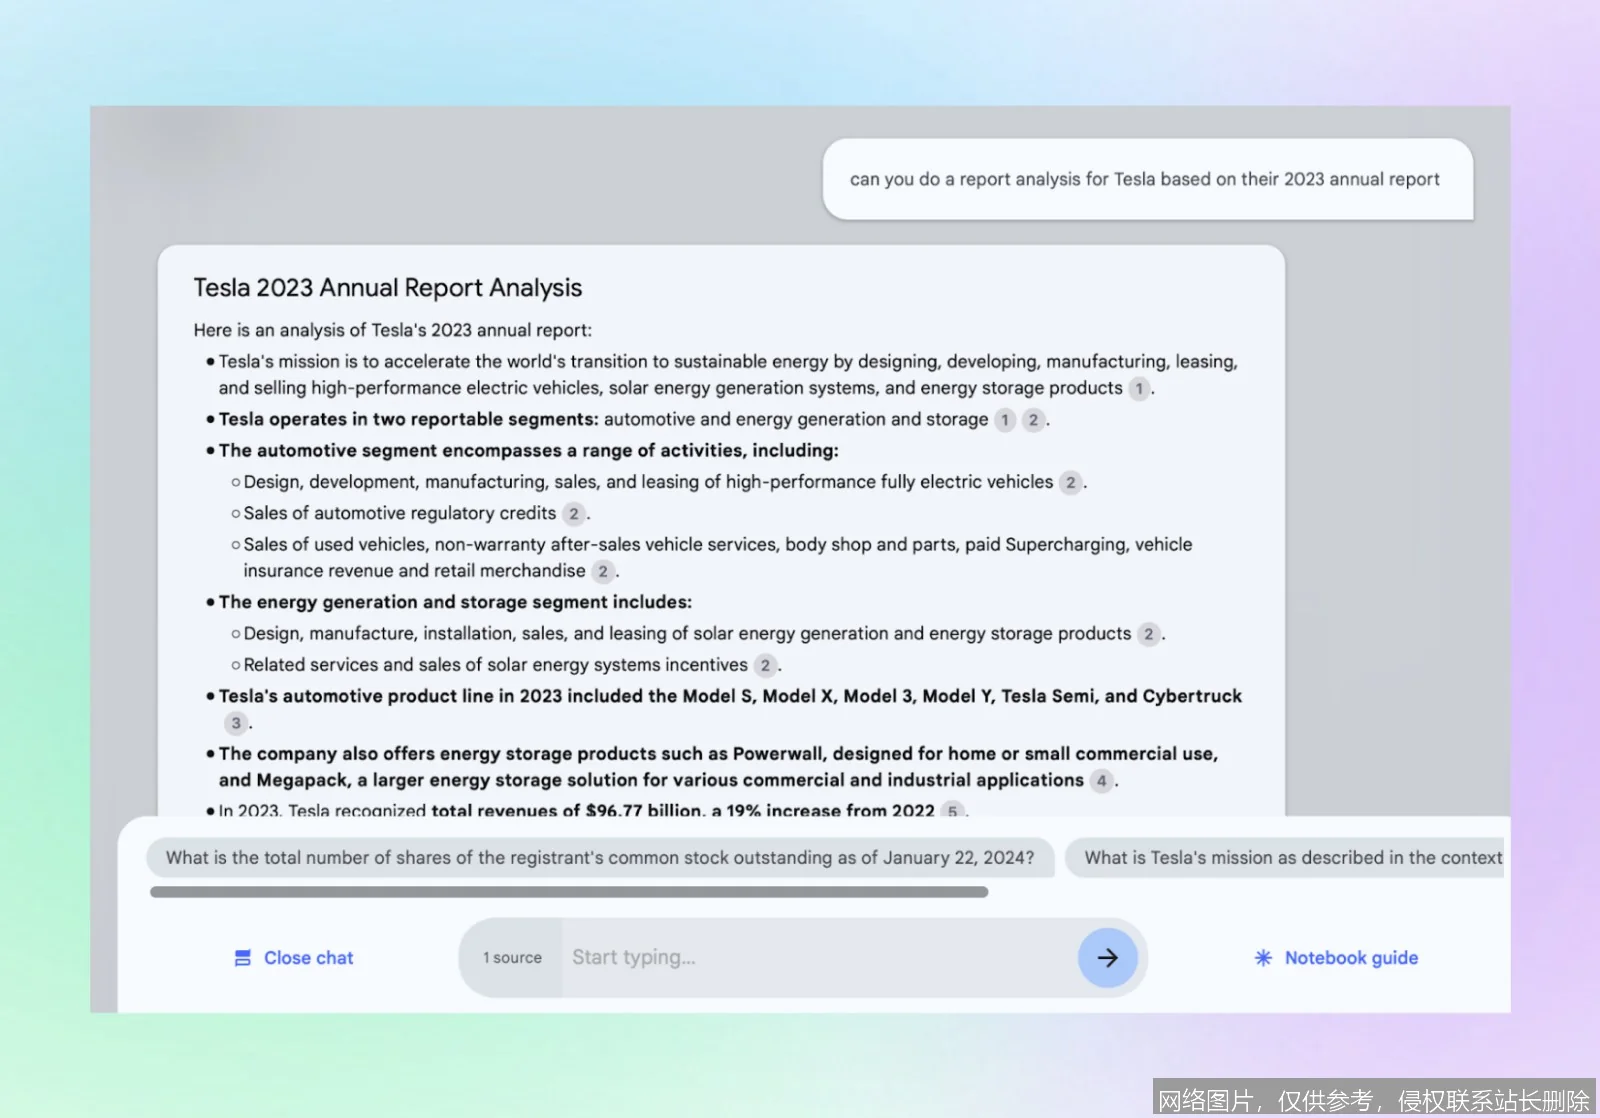Click the blue send arrow icon
The image size is (1600, 1118).
pos(1108,957)
